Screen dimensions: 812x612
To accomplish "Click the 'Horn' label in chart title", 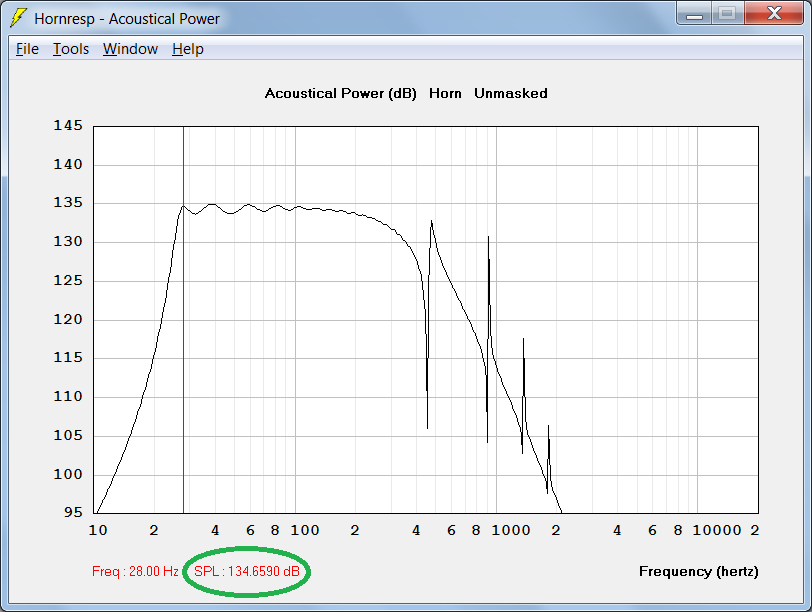I will [445, 94].
